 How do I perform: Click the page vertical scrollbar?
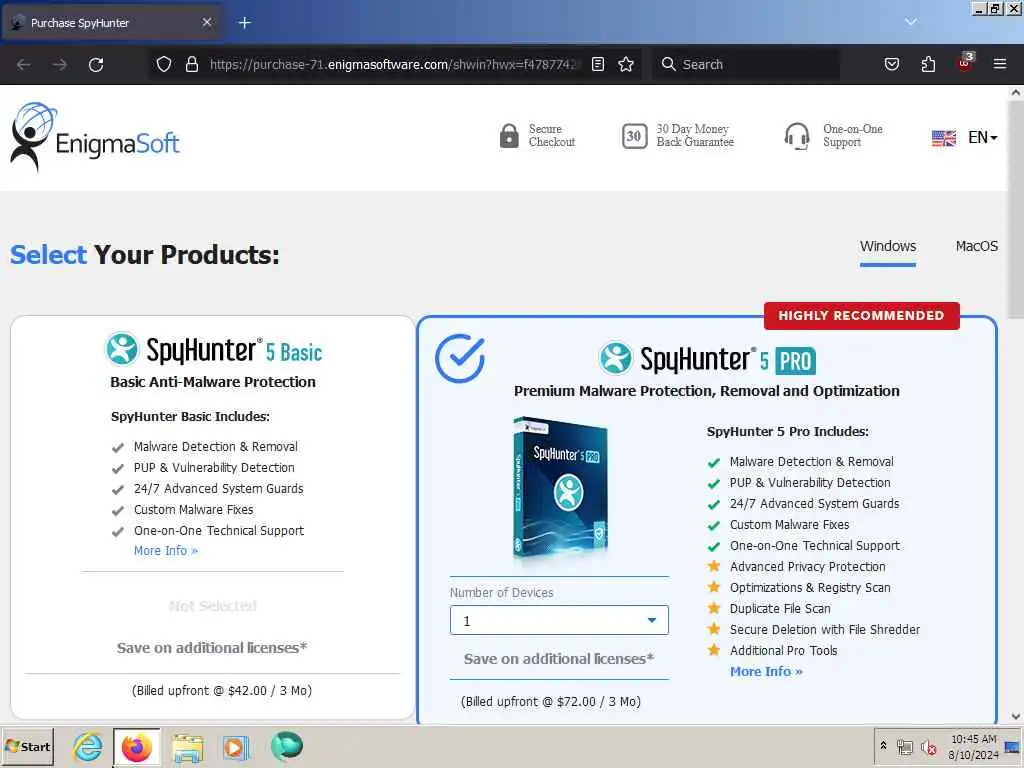pos(1016,209)
